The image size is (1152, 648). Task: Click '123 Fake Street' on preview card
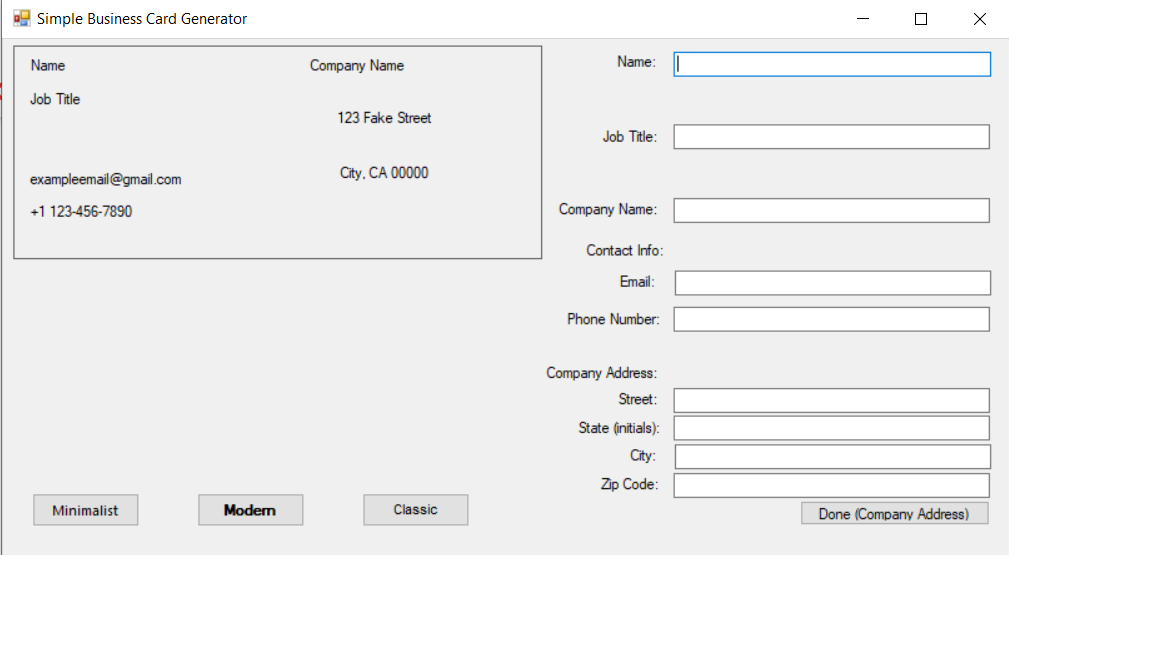pos(384,118)
